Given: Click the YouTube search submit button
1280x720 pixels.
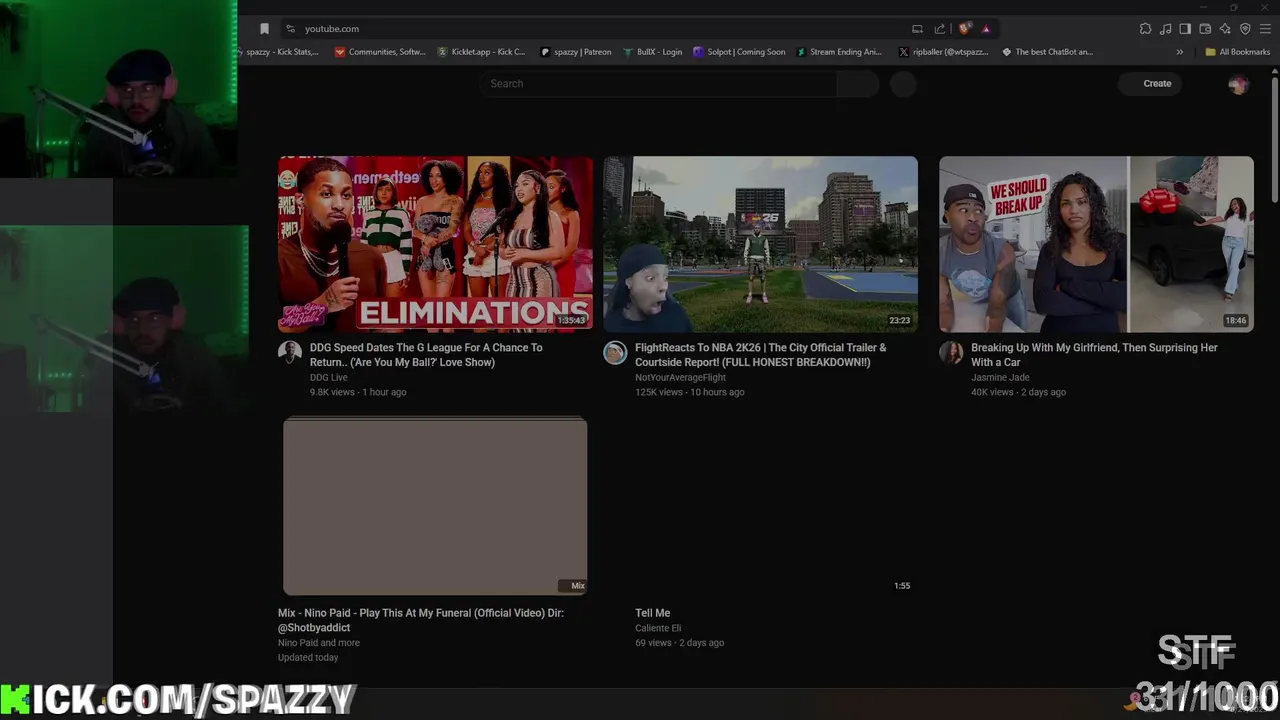Looking at the screenshot, I should pyautogui.click(x=857, y=84).
